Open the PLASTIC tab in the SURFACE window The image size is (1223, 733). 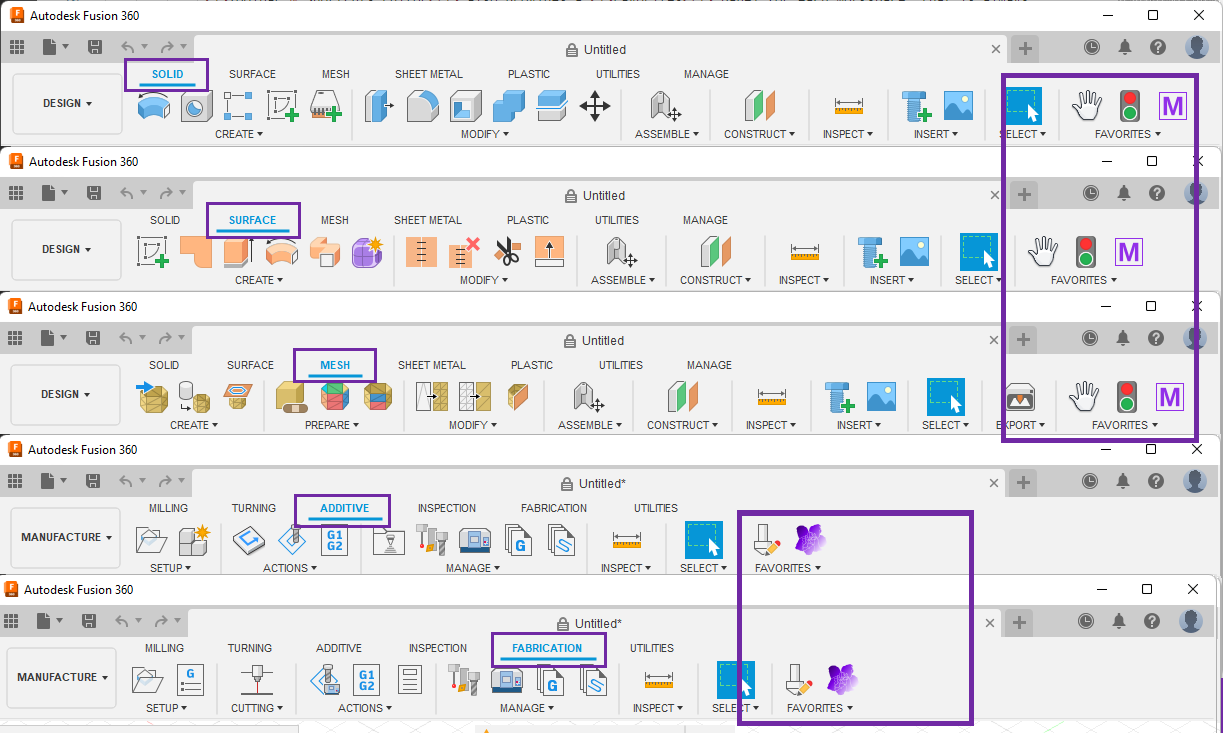[528, 220]
